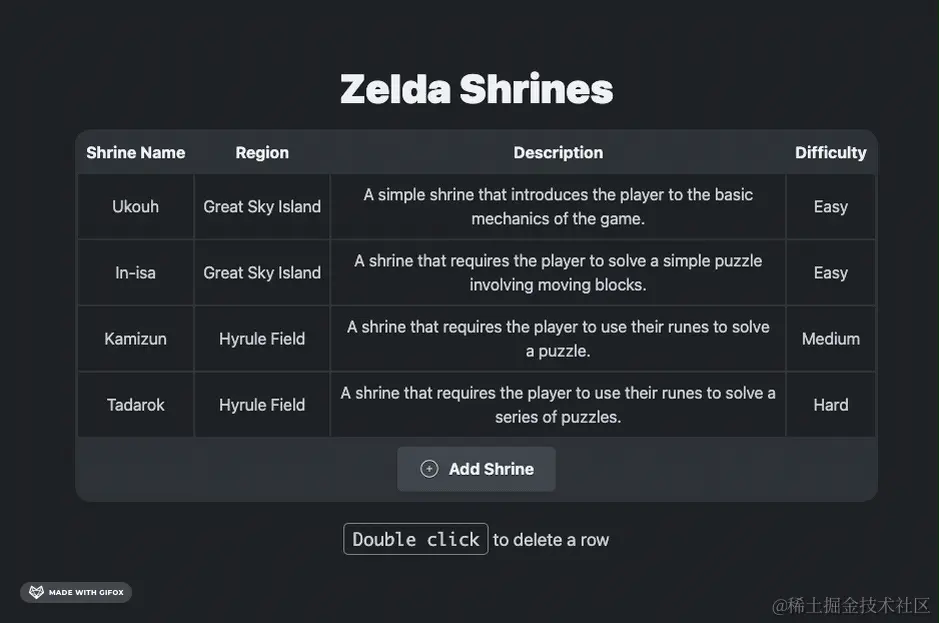Click the Hard difficulty cell
939x623 pixels.
pos(830,405)
